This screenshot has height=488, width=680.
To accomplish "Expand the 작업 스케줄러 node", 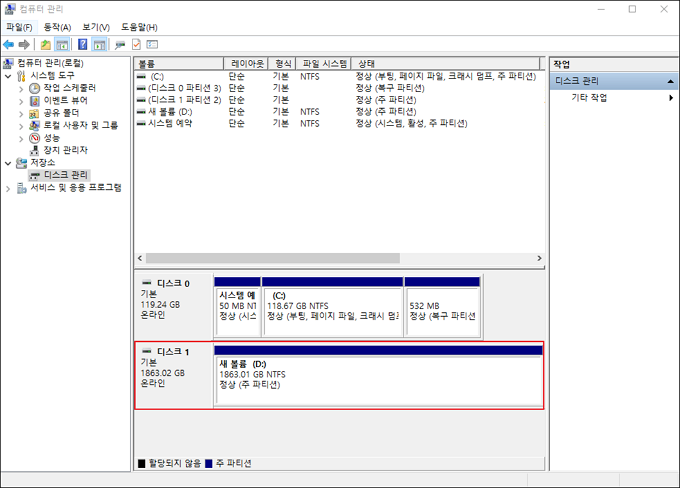I will [21, 89].
